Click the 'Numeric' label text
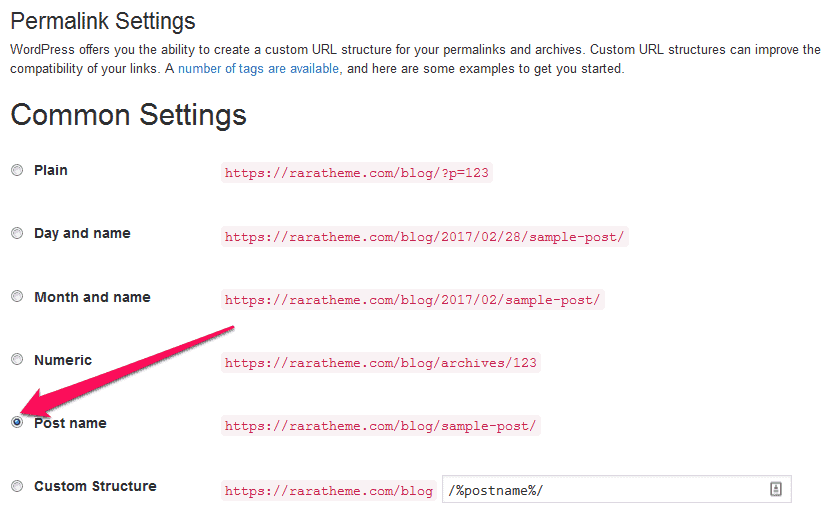The height and width of the screenshot is (529, 821). (x=63, y=360)
